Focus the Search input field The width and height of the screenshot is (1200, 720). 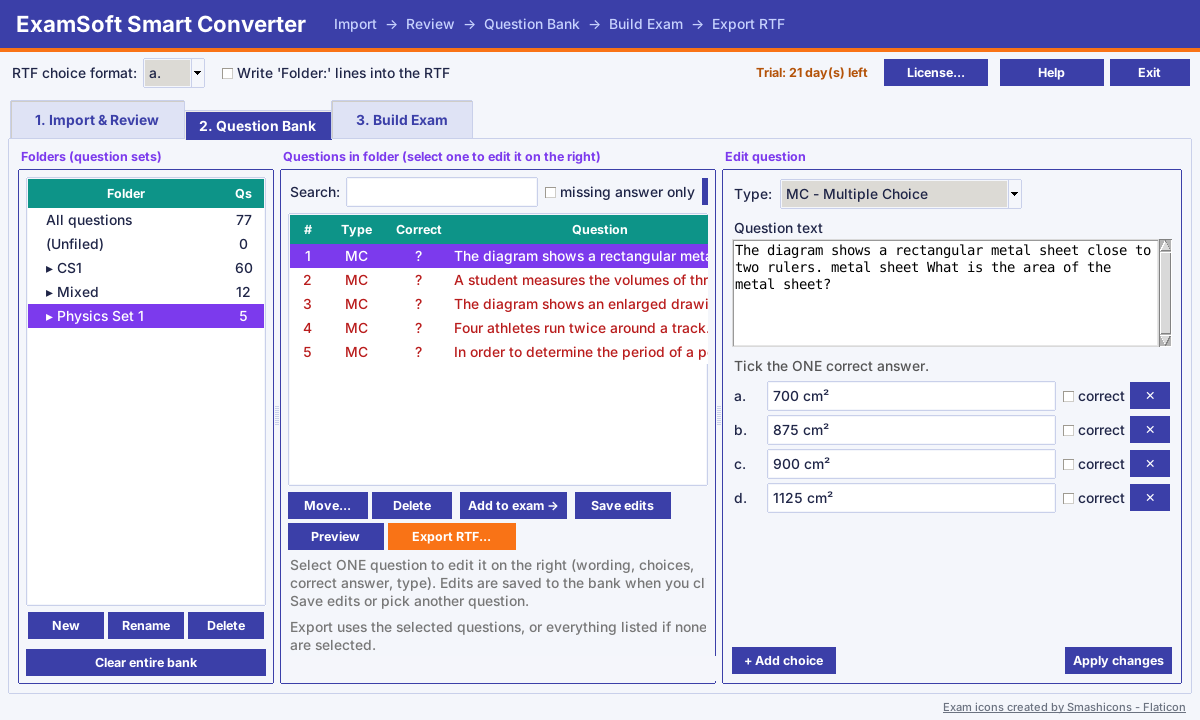pos(441,192)
